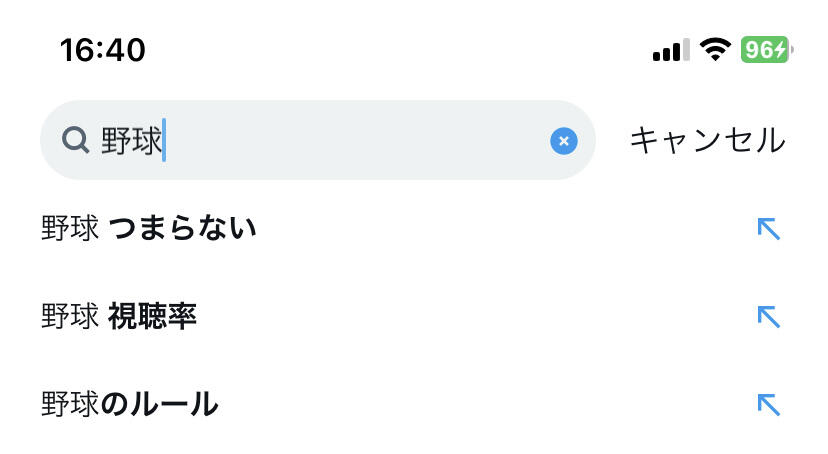Select the 野球 視聴率 suggestion
The height and width of the screenshot is (454, 828).
click(120, 317)
